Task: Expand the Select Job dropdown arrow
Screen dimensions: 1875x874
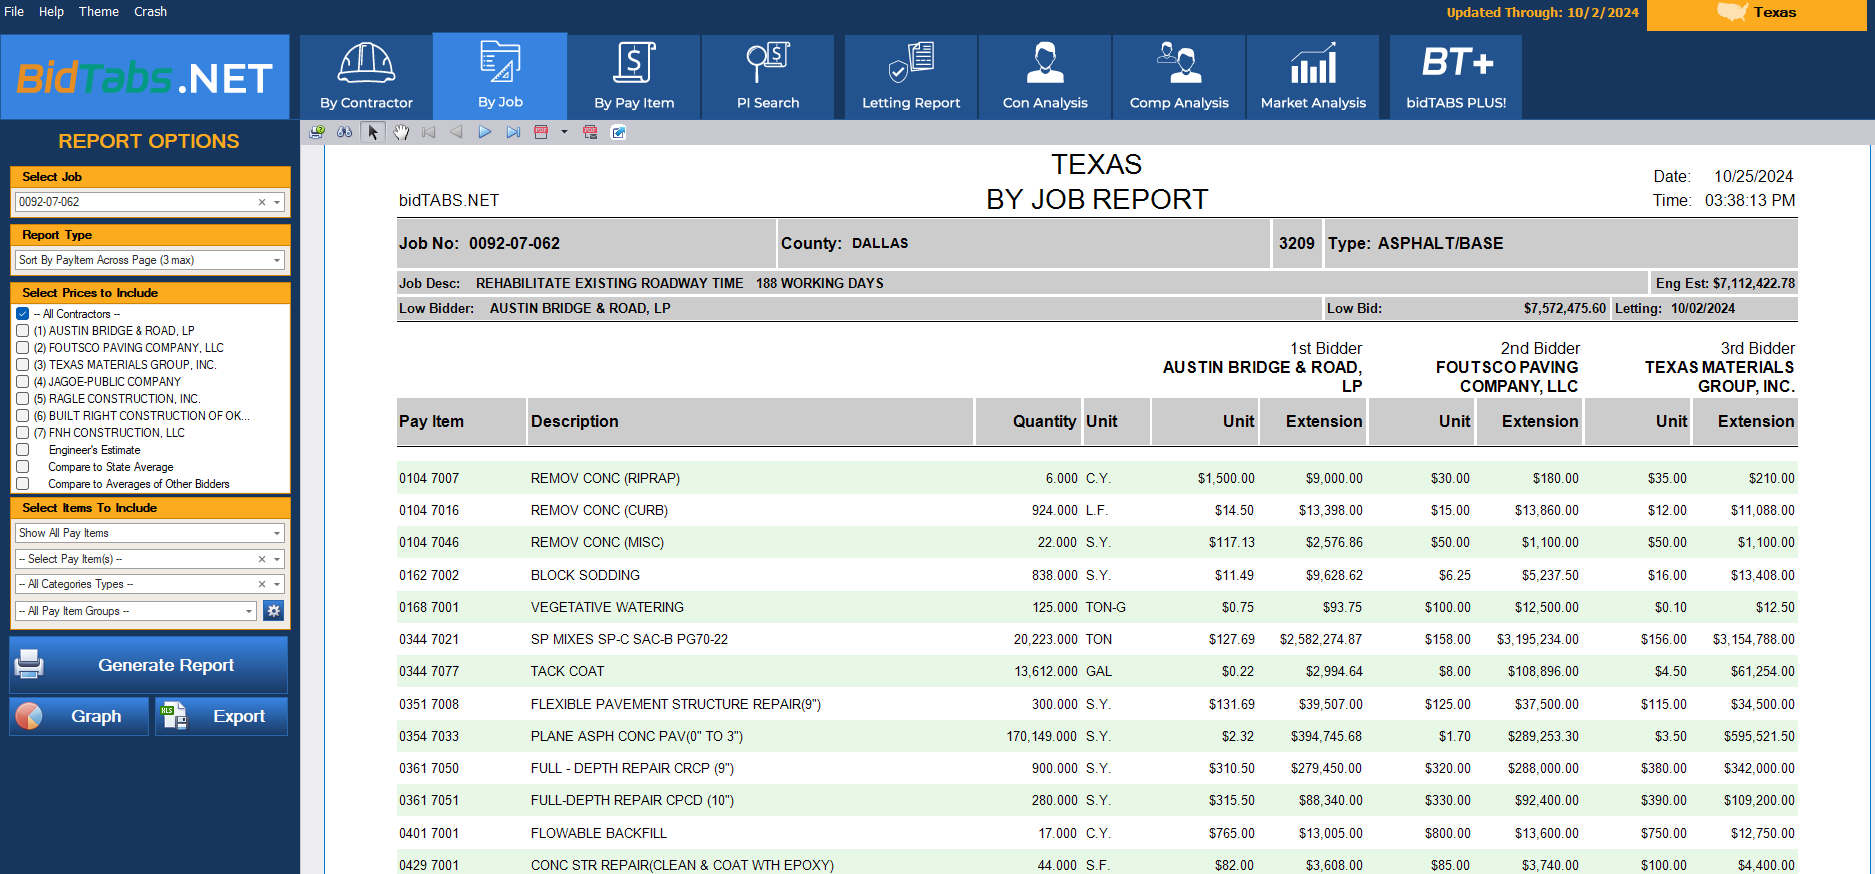Action: [277, 202]
